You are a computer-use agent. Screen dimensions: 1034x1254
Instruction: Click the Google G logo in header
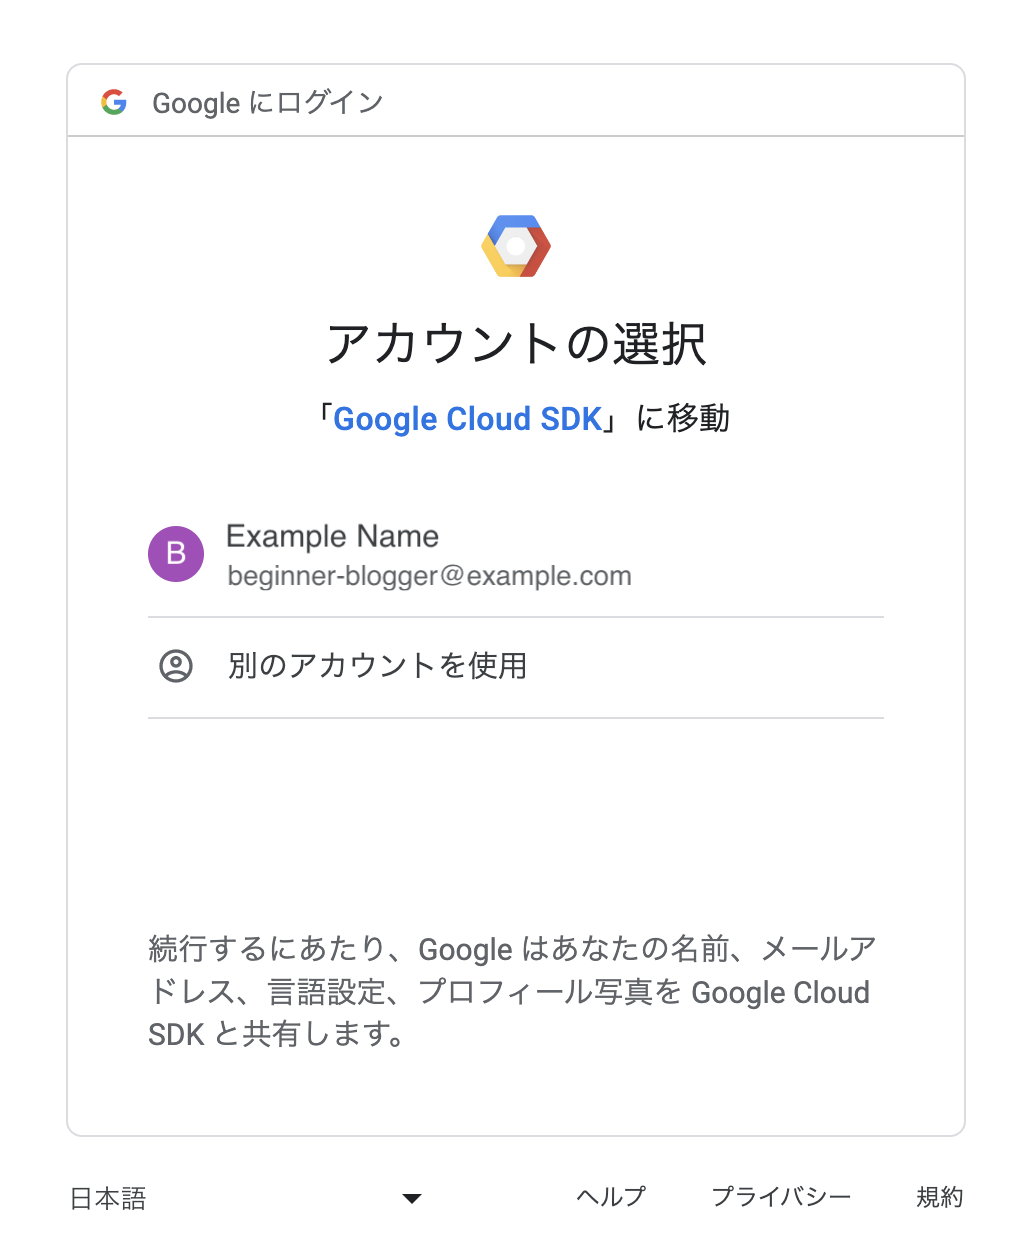point(114,102)
